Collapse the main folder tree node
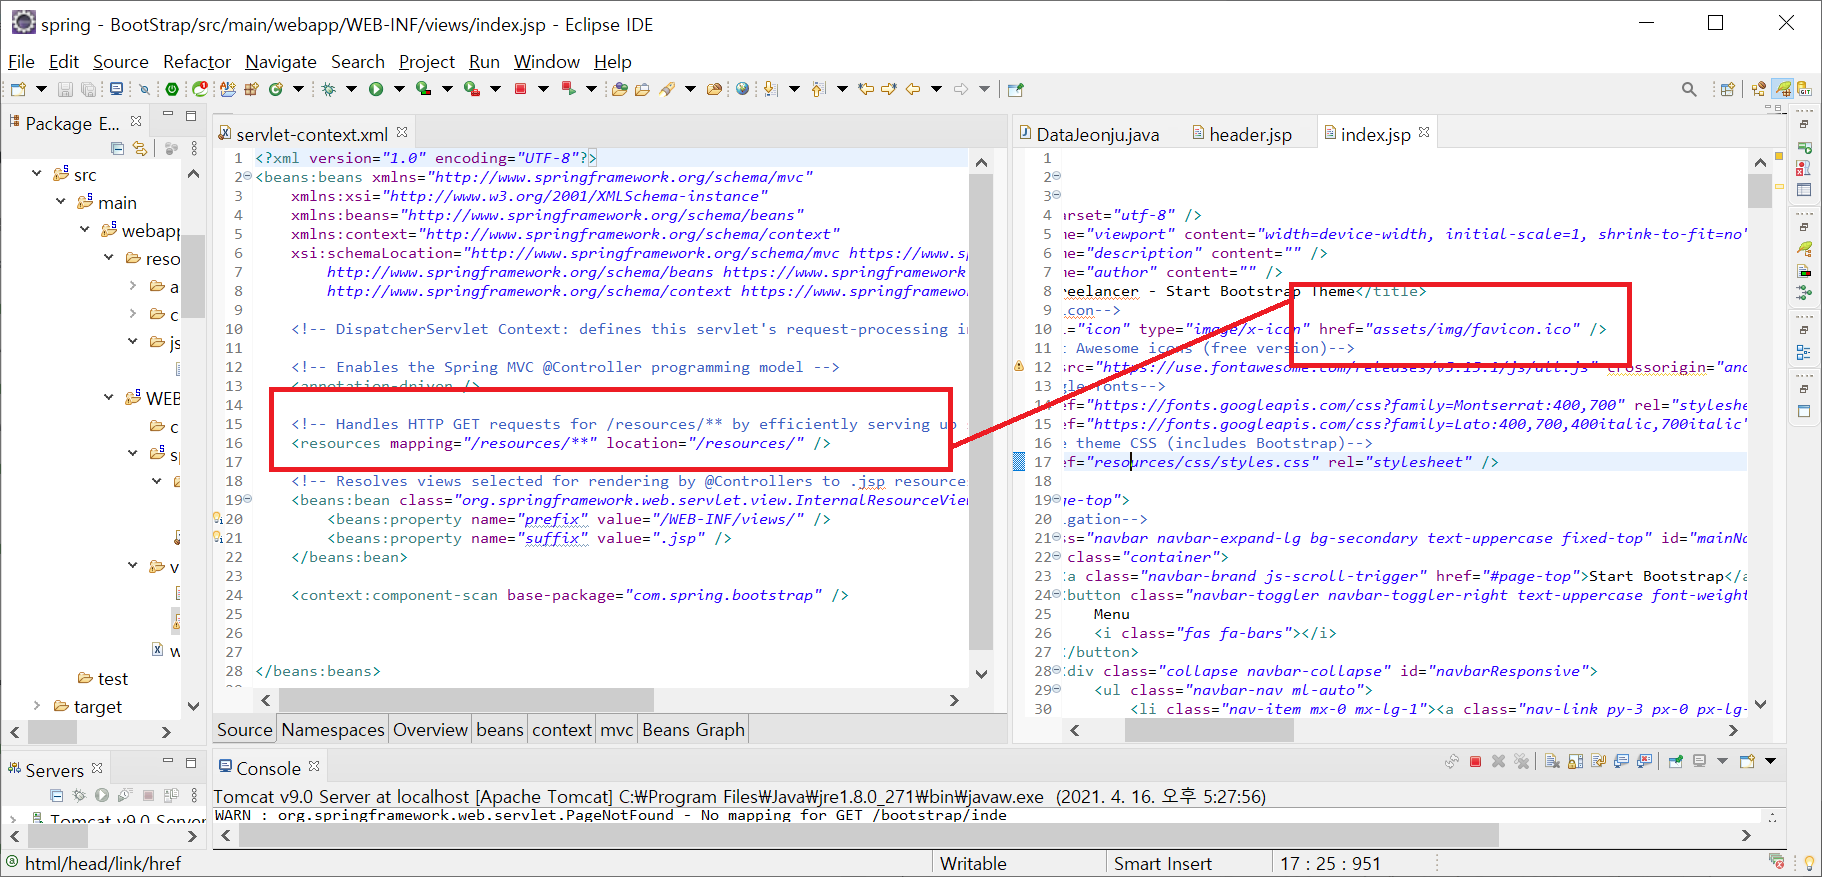This screenshot has width=1822, height=877. click(x=60, y=202)
